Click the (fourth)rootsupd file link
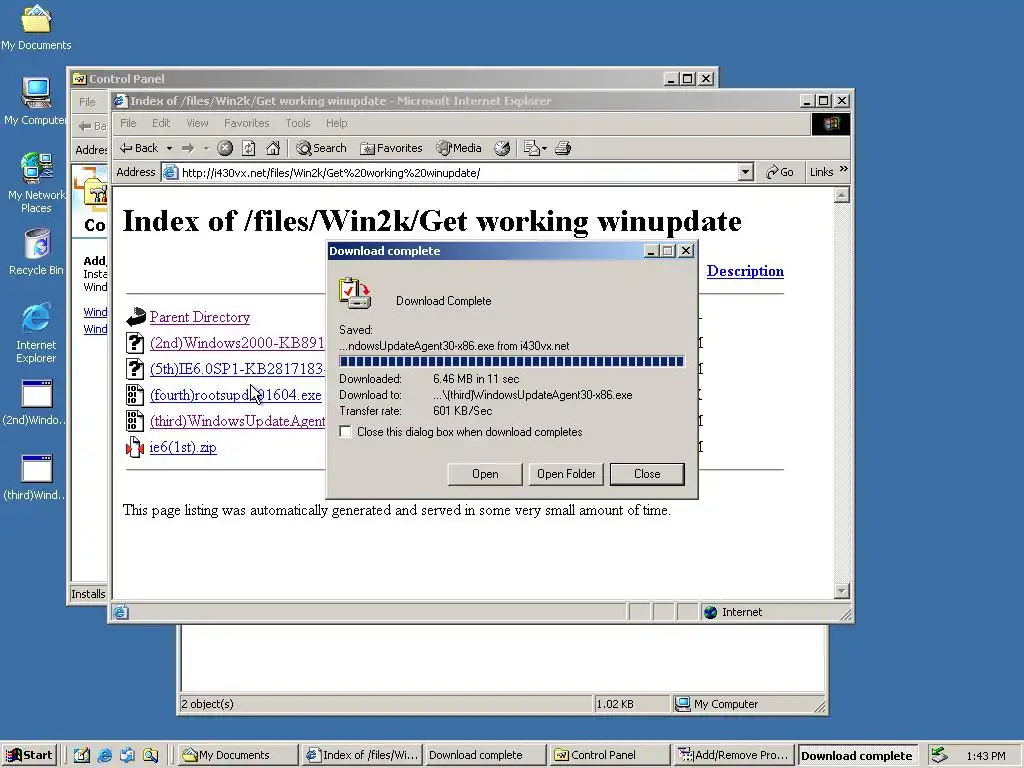The width and height of the screenshot is (1024, 768). pos(236,395)
